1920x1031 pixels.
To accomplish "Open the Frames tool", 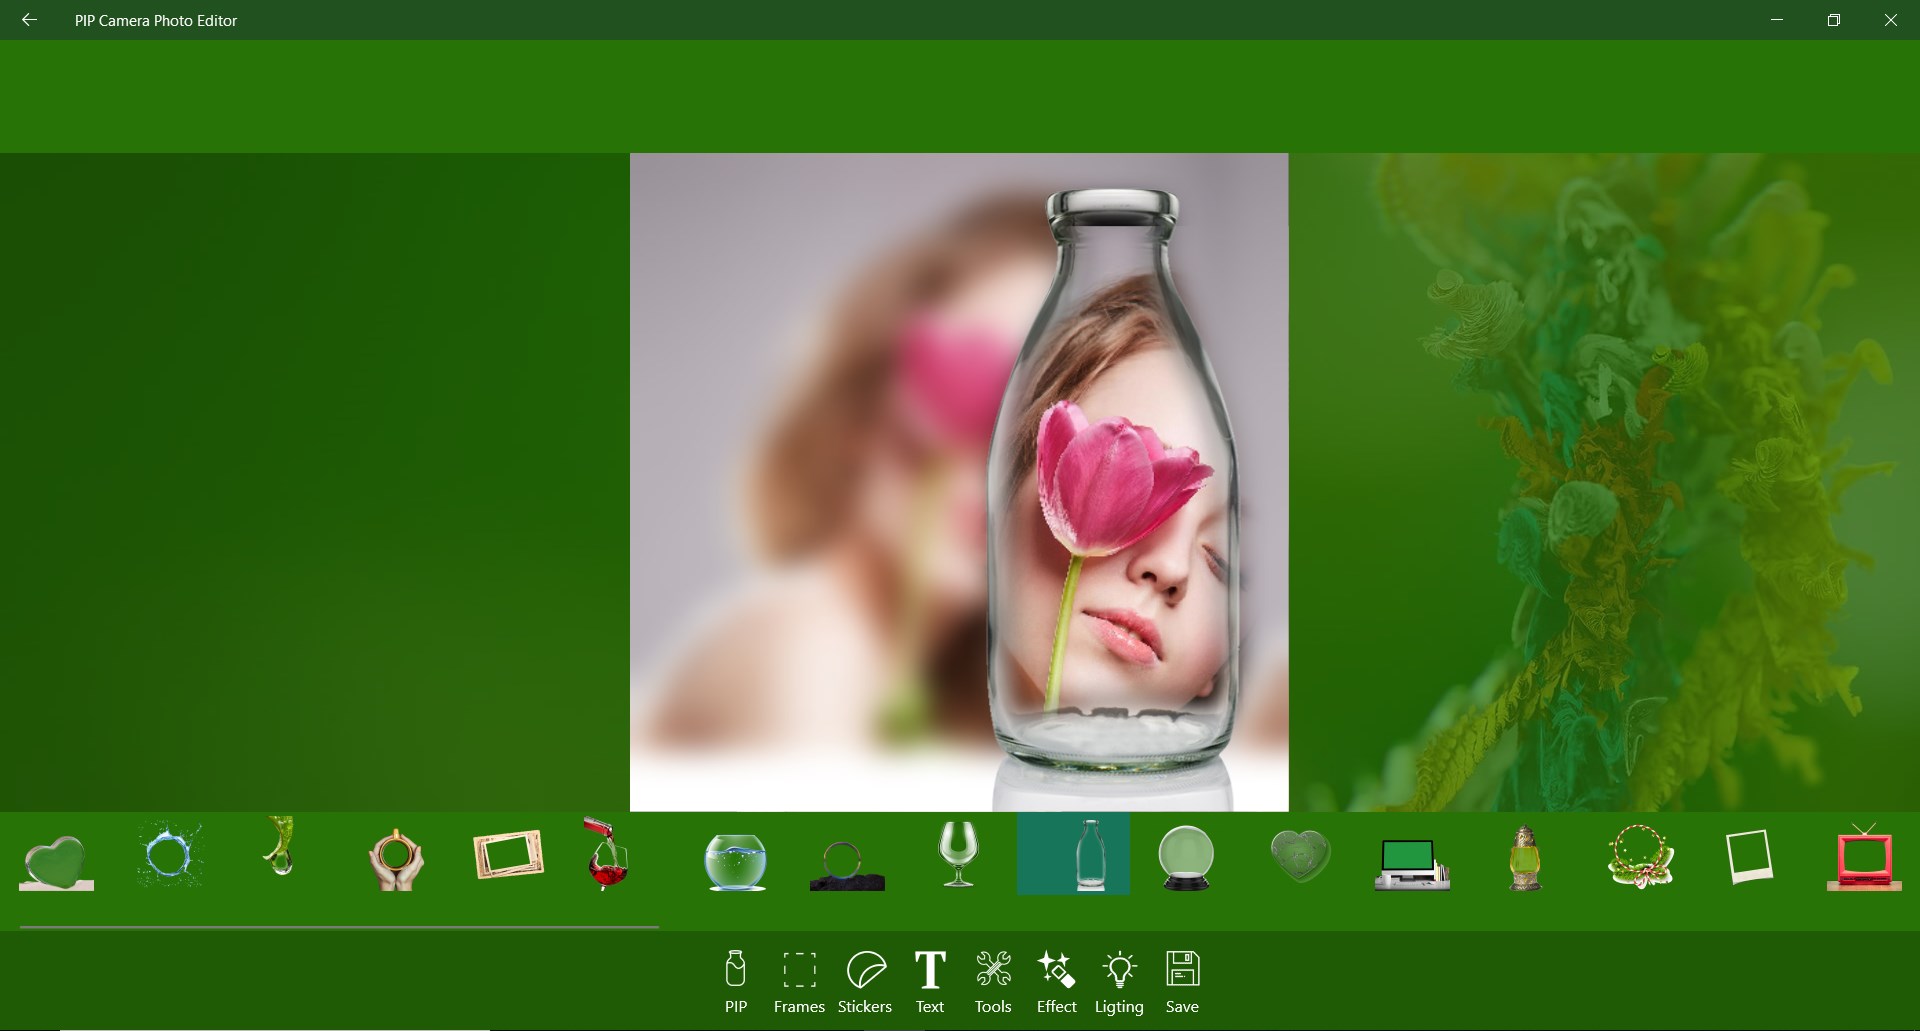I will coord(799,983).
